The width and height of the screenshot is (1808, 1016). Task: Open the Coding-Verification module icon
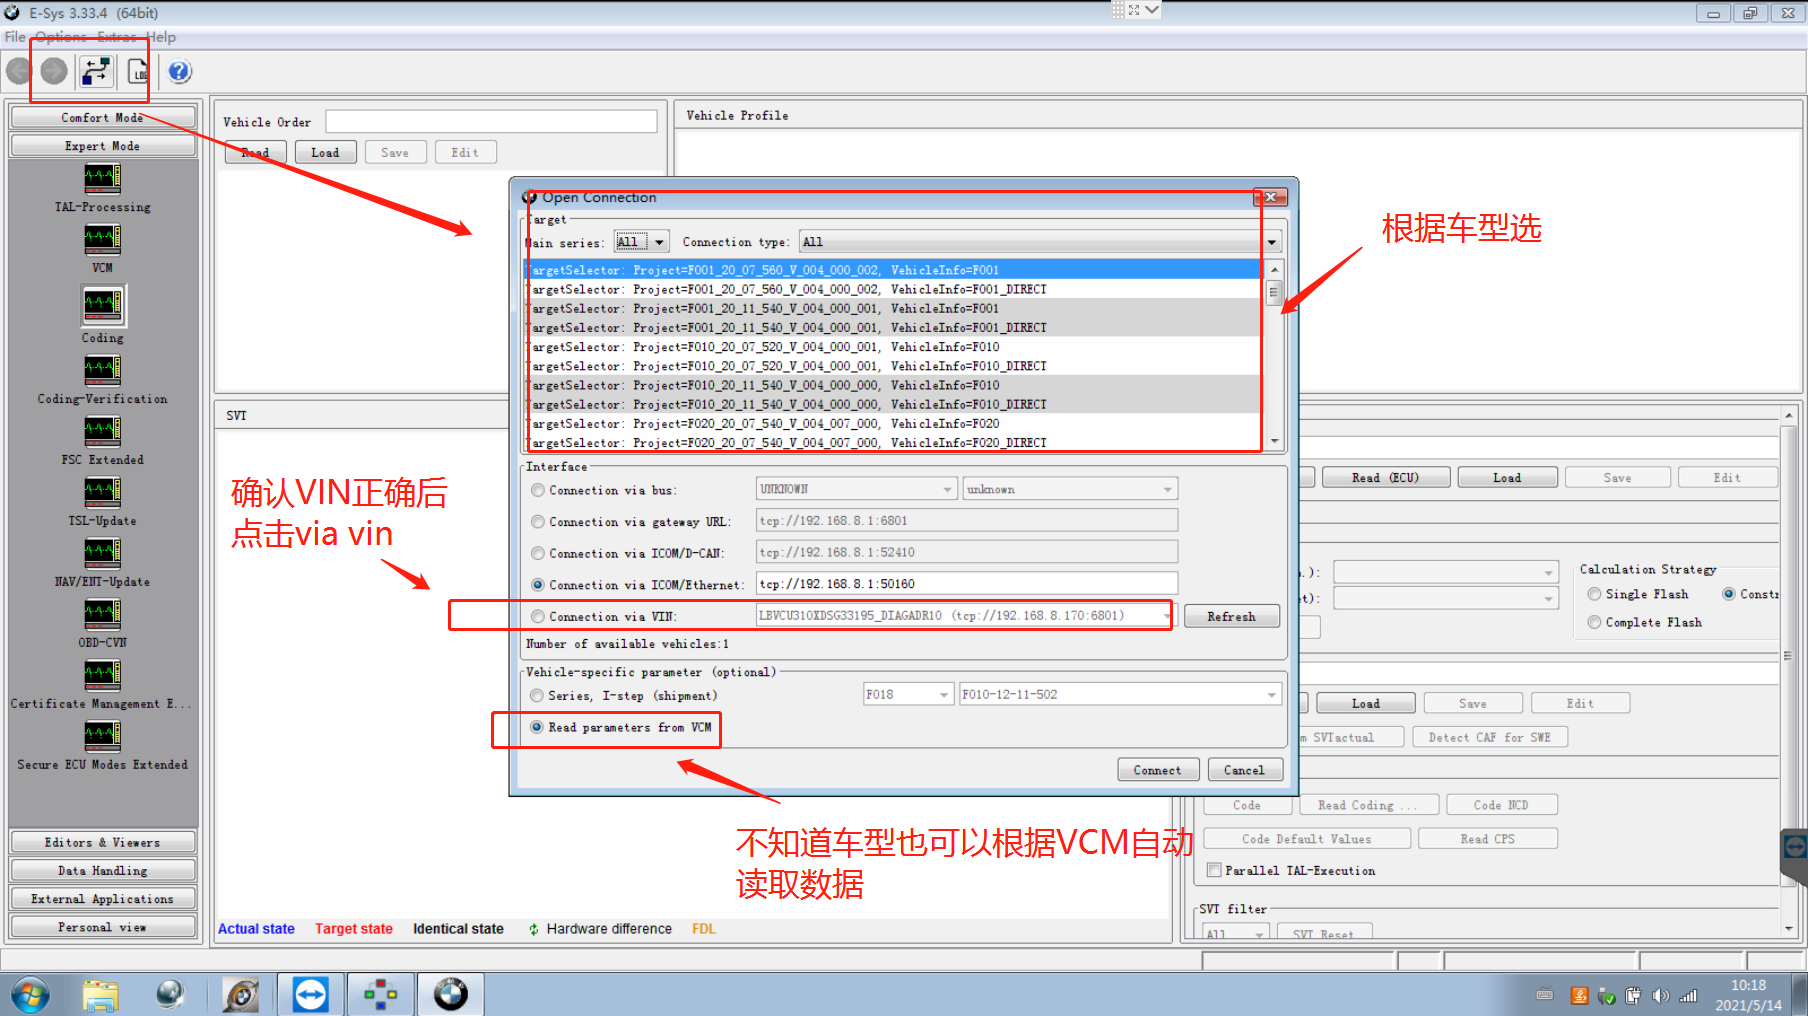[x=102, y=370]
